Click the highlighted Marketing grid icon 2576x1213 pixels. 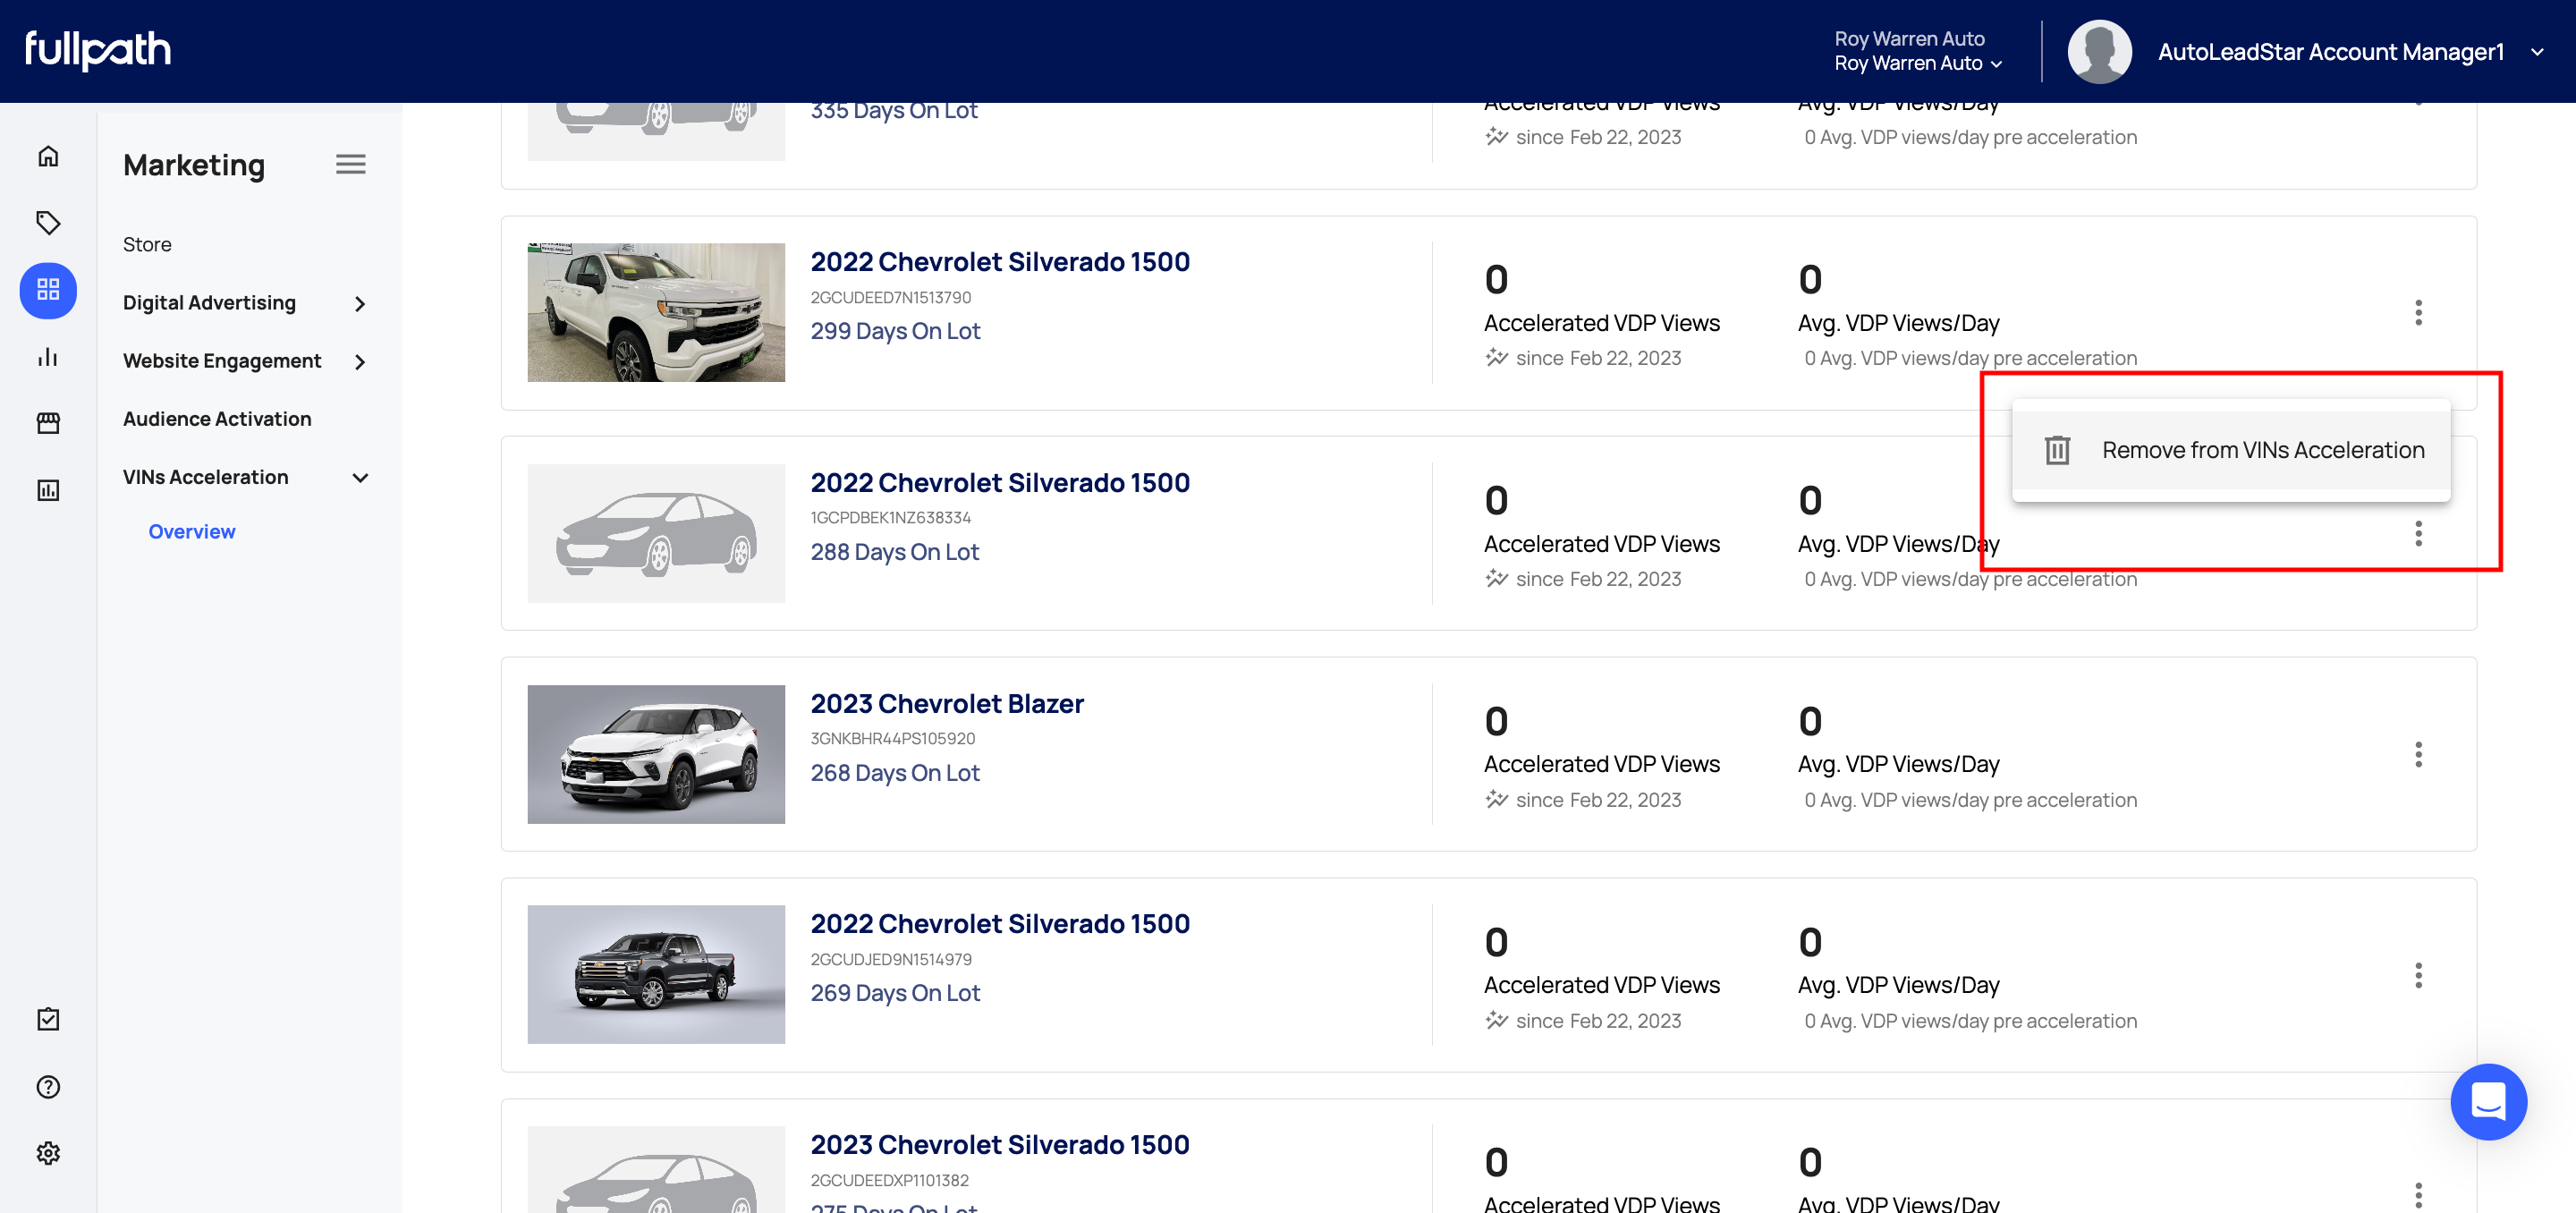(47, 291)
